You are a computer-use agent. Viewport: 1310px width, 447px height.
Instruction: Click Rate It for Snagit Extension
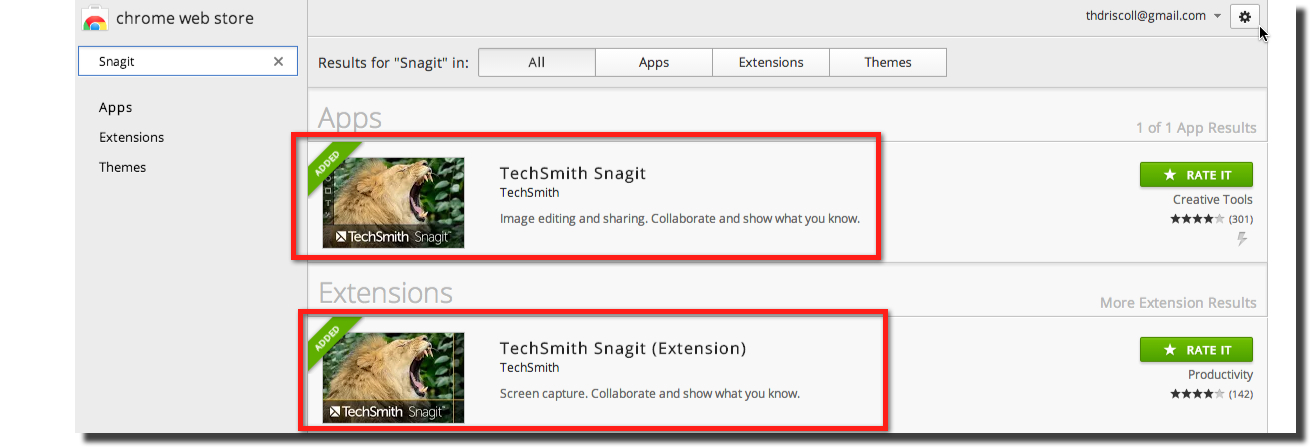pos(1196,350)
